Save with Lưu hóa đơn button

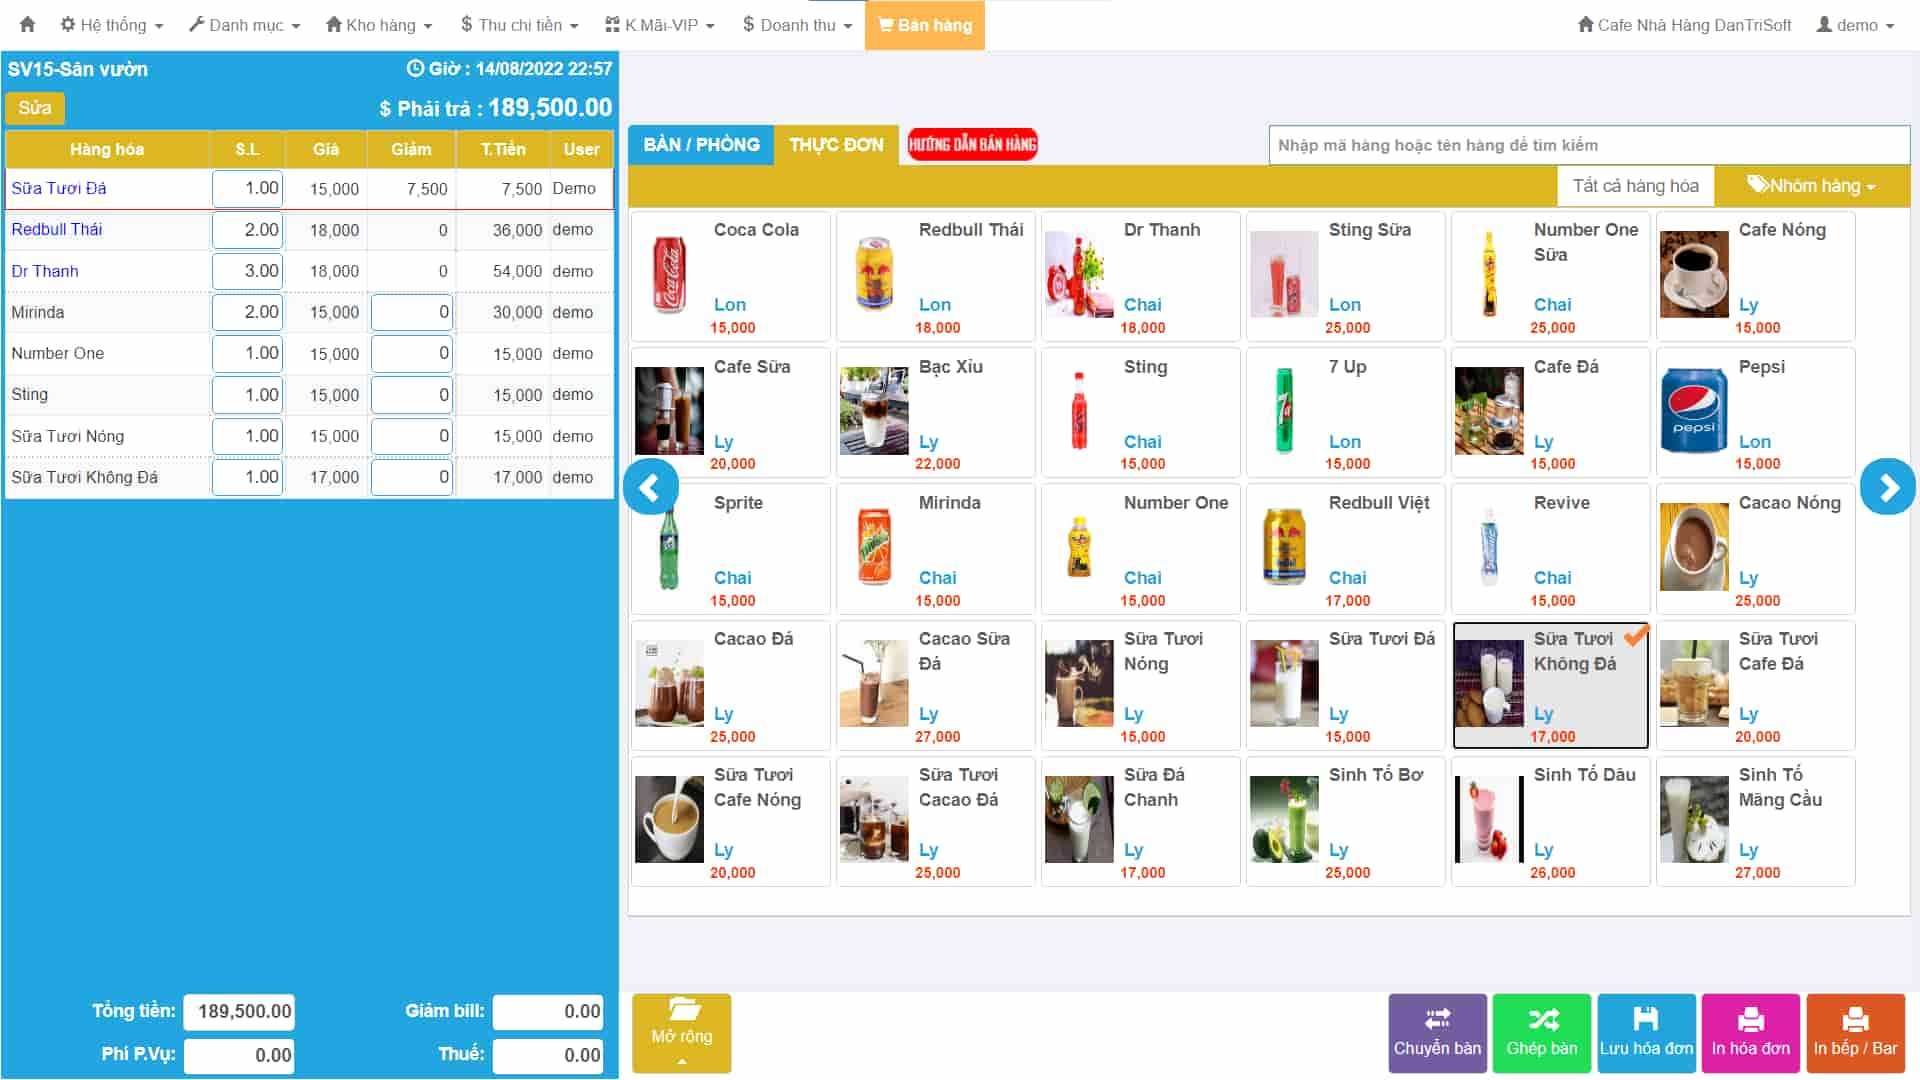pyautogui.click(x=1646, y=1033)
